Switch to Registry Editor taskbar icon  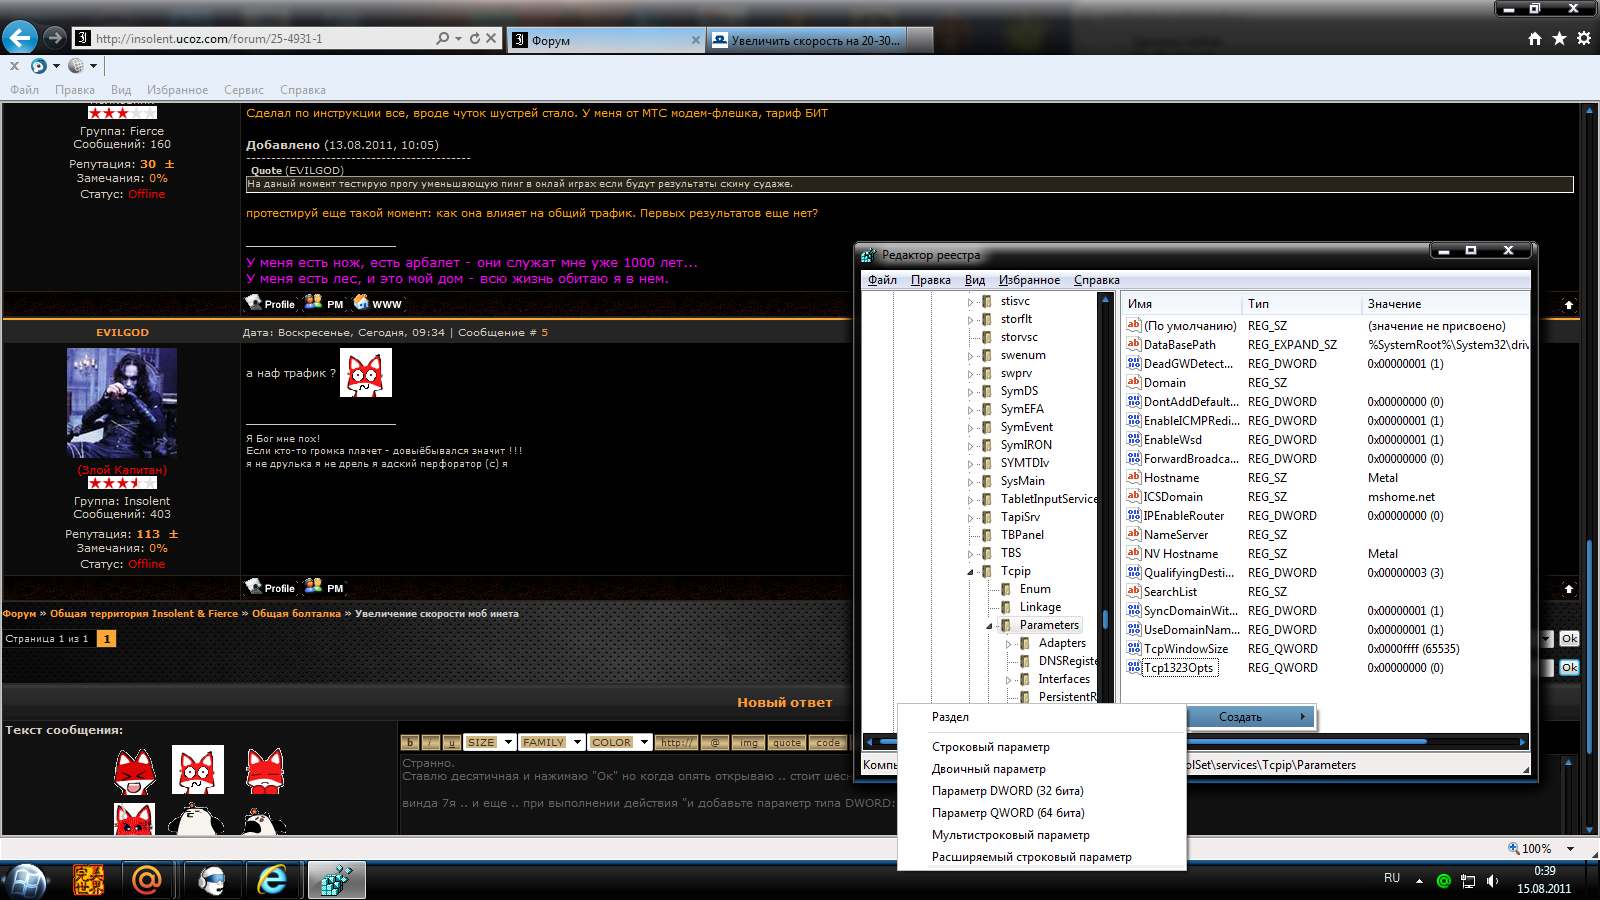coord(337,880)
